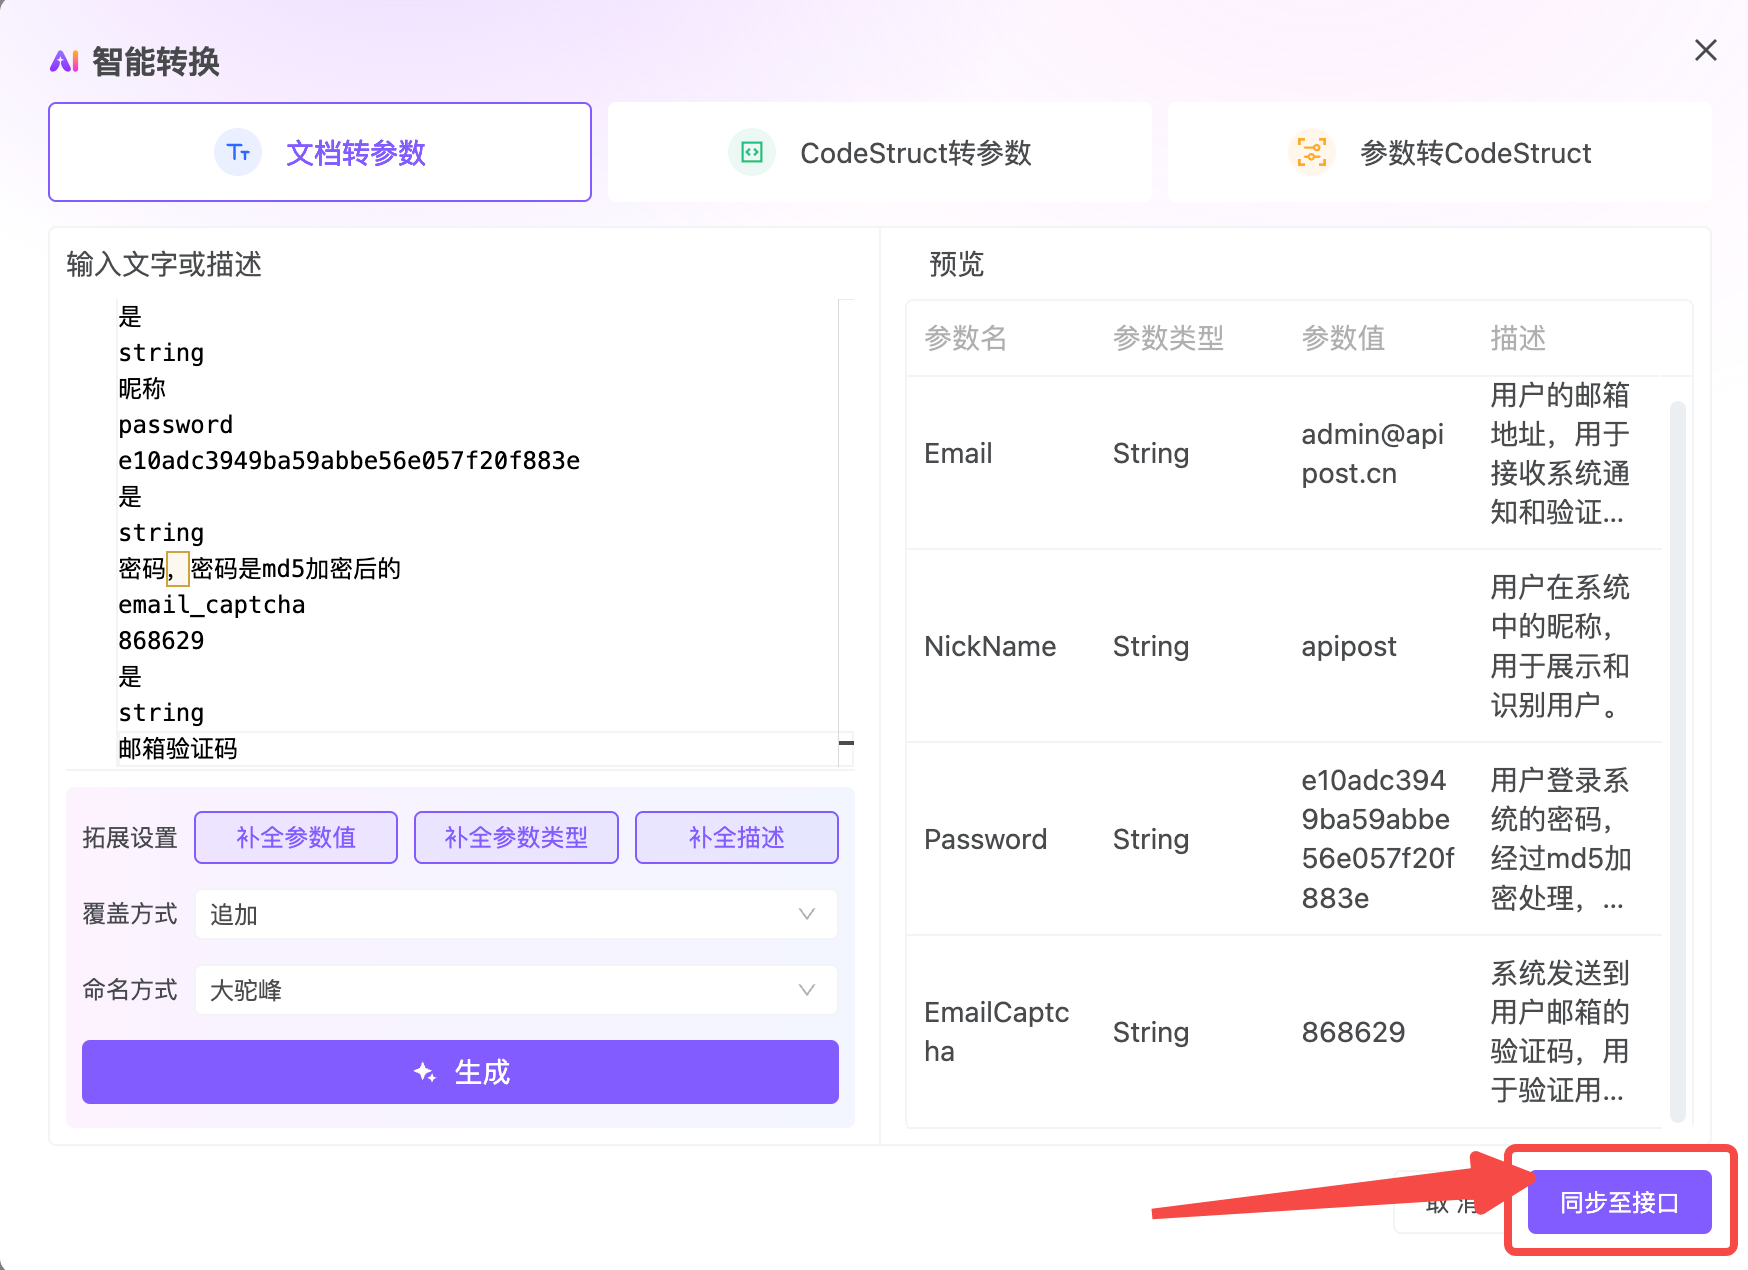Enable 补全描述 option
Screen dimensions: 1748x1270
(x=736, y=837)
